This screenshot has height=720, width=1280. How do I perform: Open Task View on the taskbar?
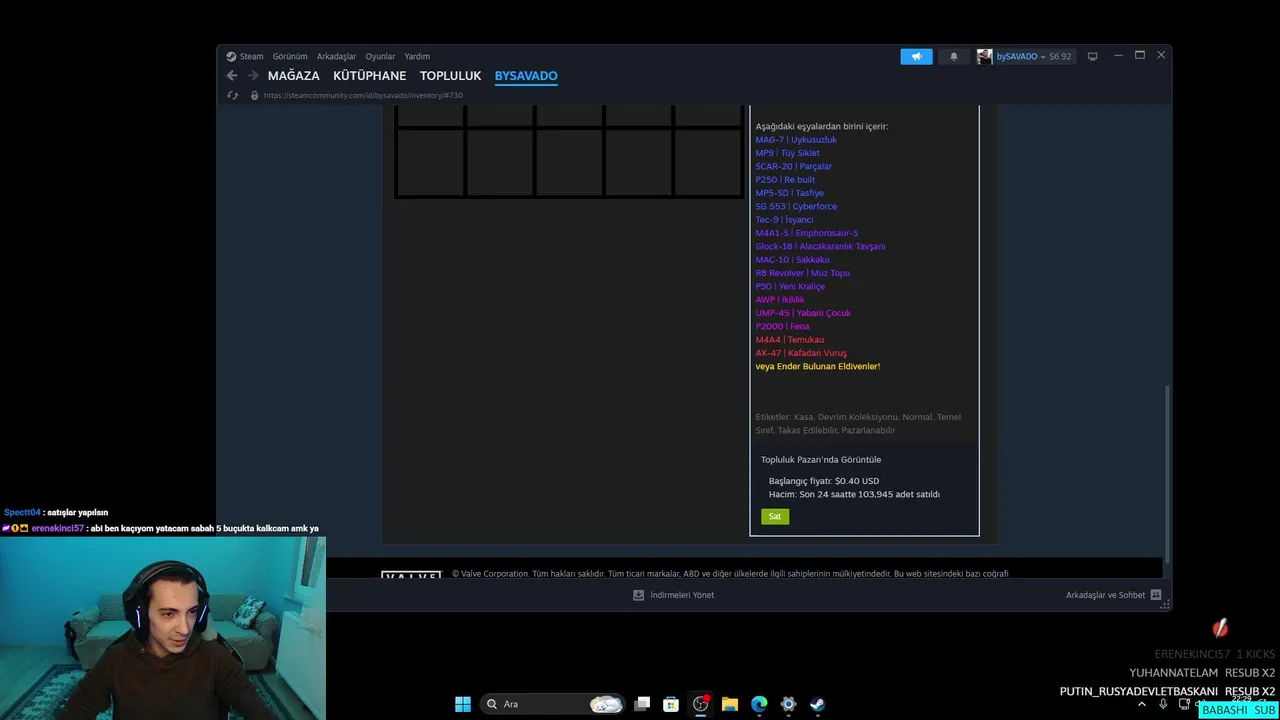pos(643,704)
